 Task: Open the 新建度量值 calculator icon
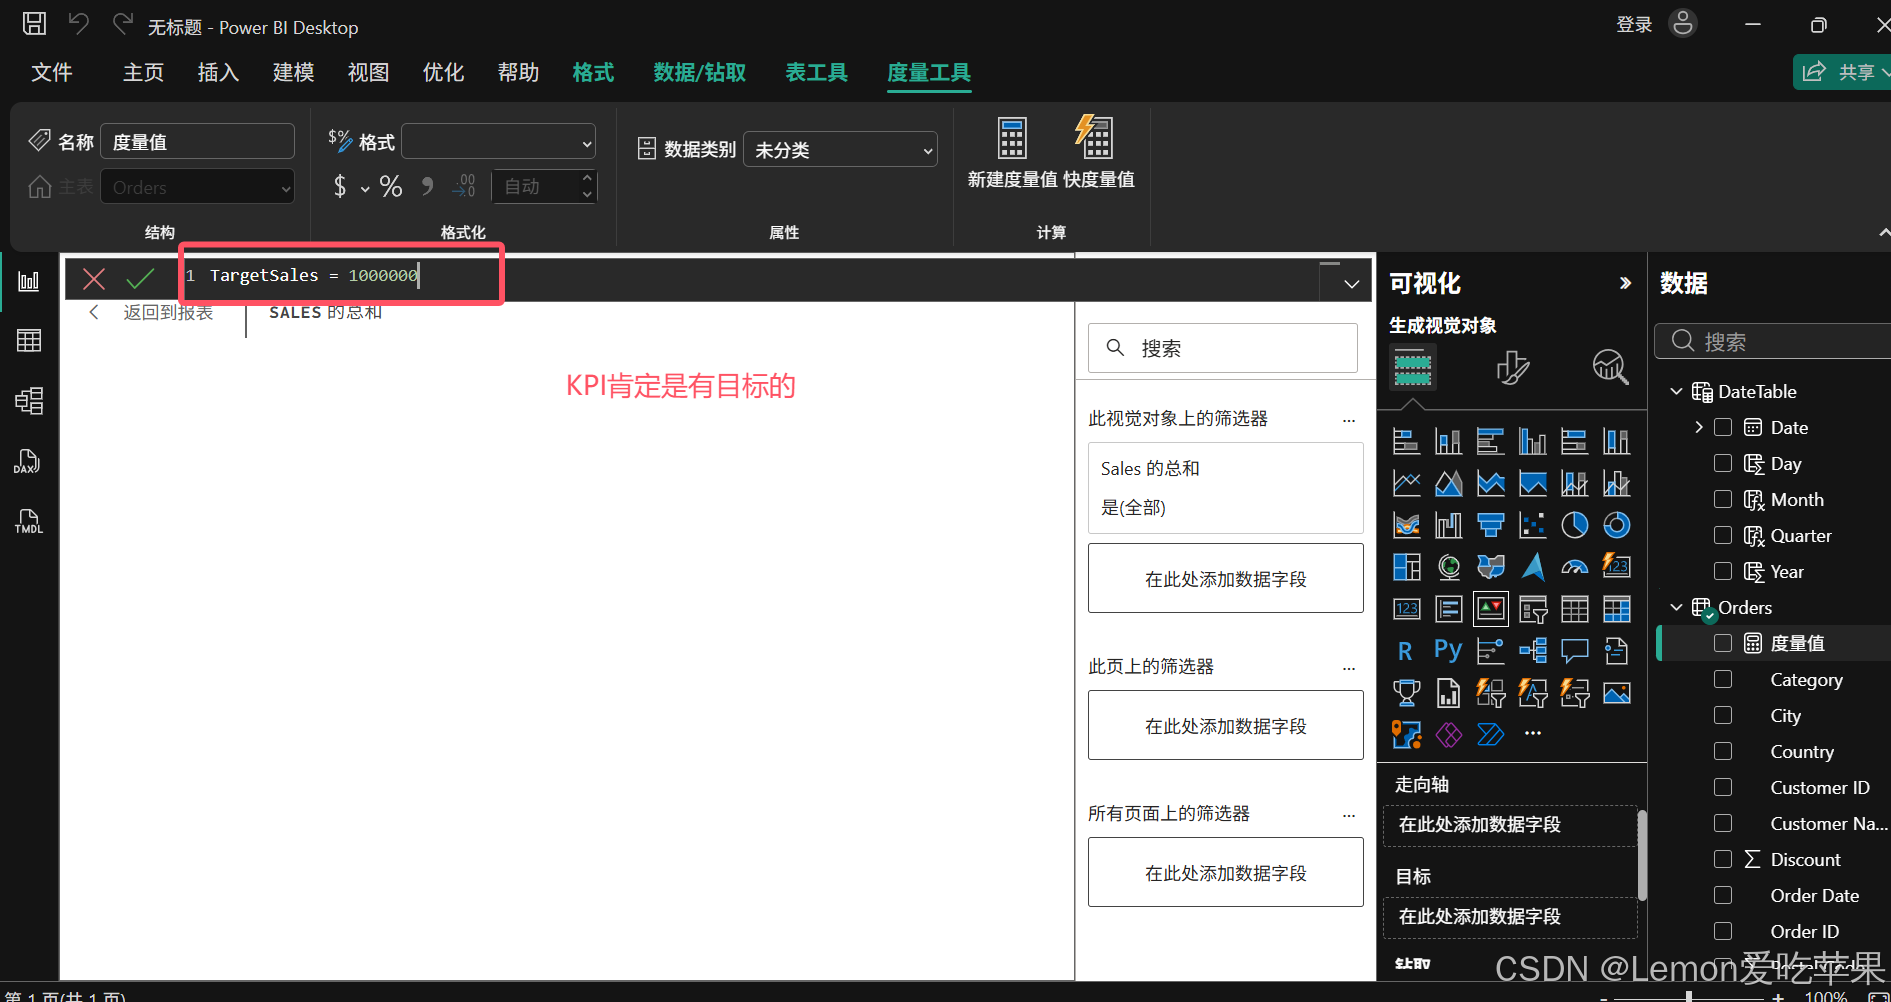pyautogui.click(x=1012, y=138)
